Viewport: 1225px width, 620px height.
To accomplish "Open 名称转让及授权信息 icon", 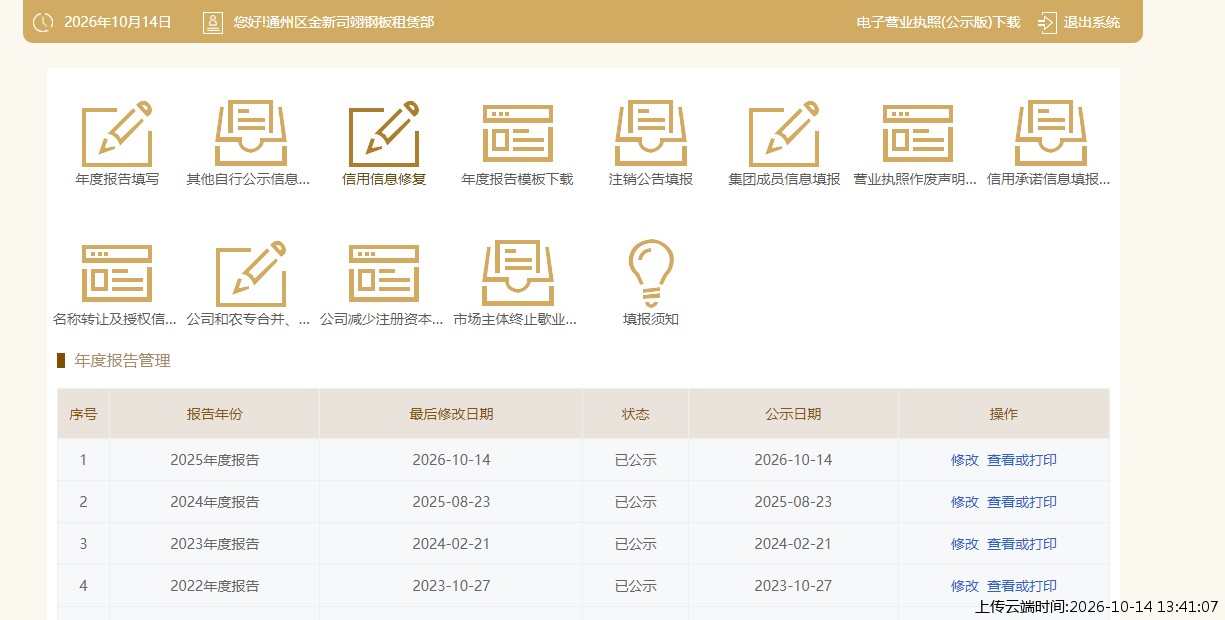I will click(x=117, y=273).
